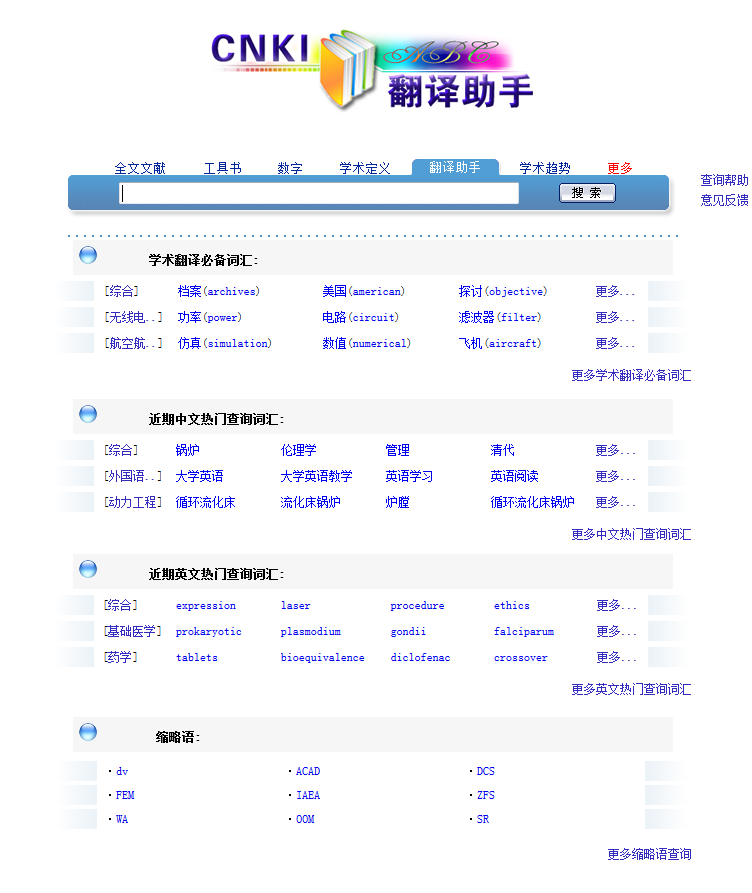Image resolution: width=752 pixels, height=893 pixels.
Task: Click the CNKI 翻译助手 logo
Action: 372,69
